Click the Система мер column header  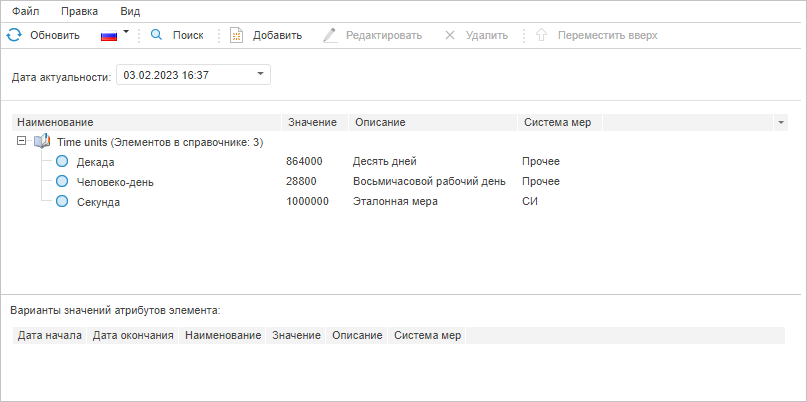pos(557,122)
